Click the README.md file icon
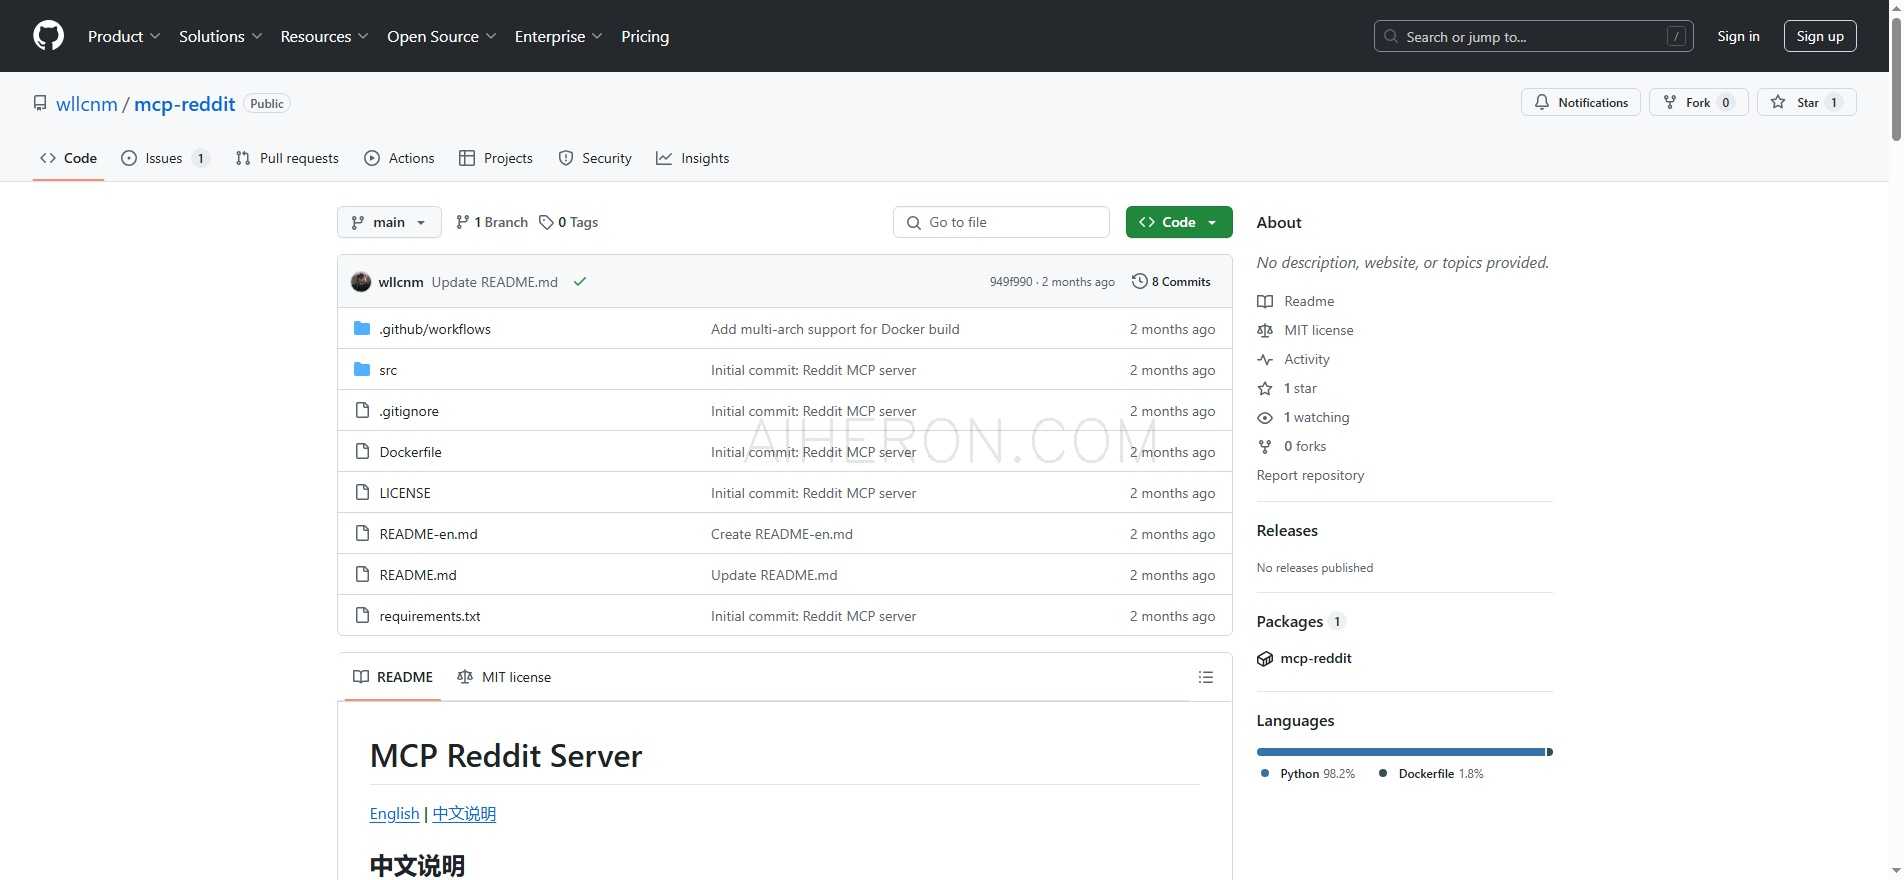The image size is (1904, 880). (362, 575)
